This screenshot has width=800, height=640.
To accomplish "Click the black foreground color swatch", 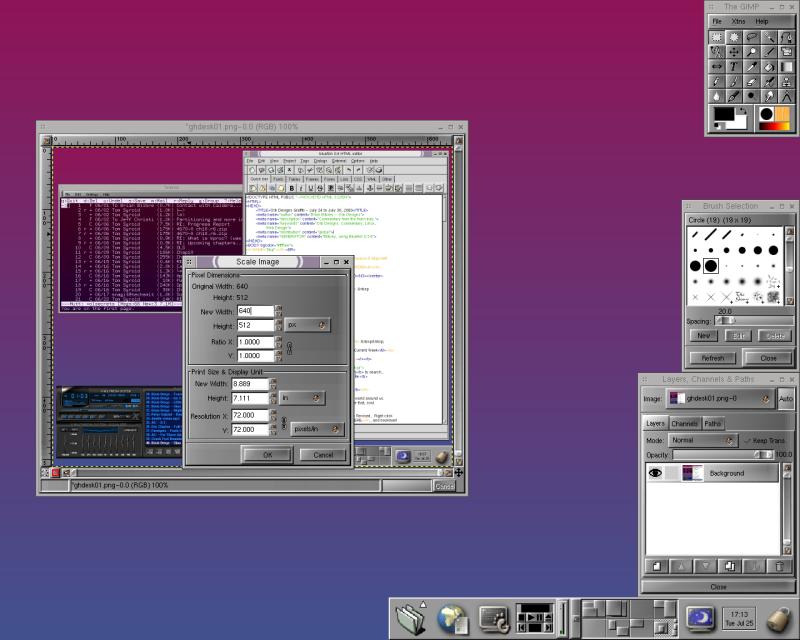I will tap(722, 115).
